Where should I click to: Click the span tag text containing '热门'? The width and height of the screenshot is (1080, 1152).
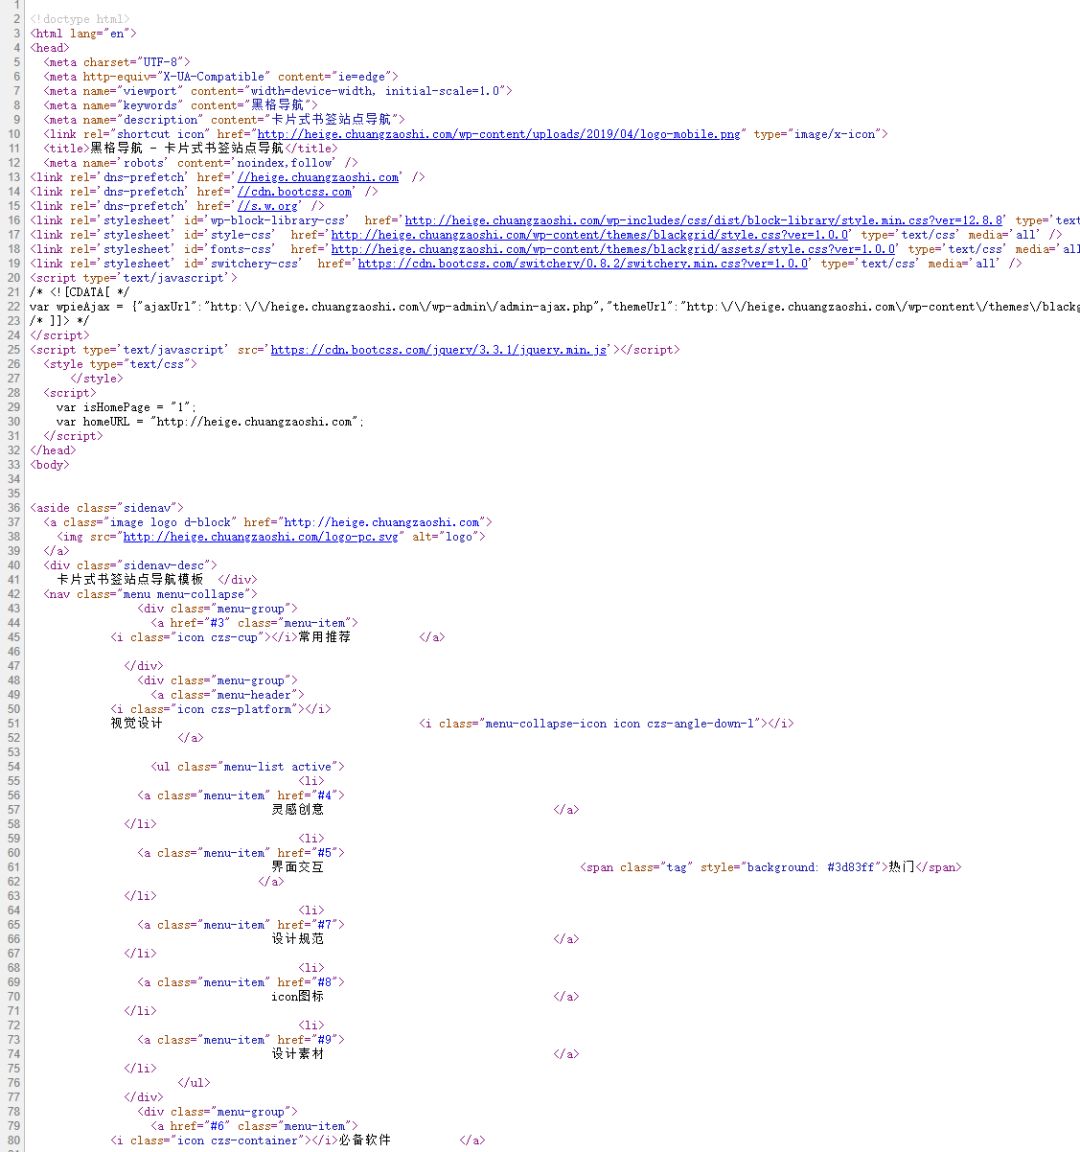click(x=771, y=867)
